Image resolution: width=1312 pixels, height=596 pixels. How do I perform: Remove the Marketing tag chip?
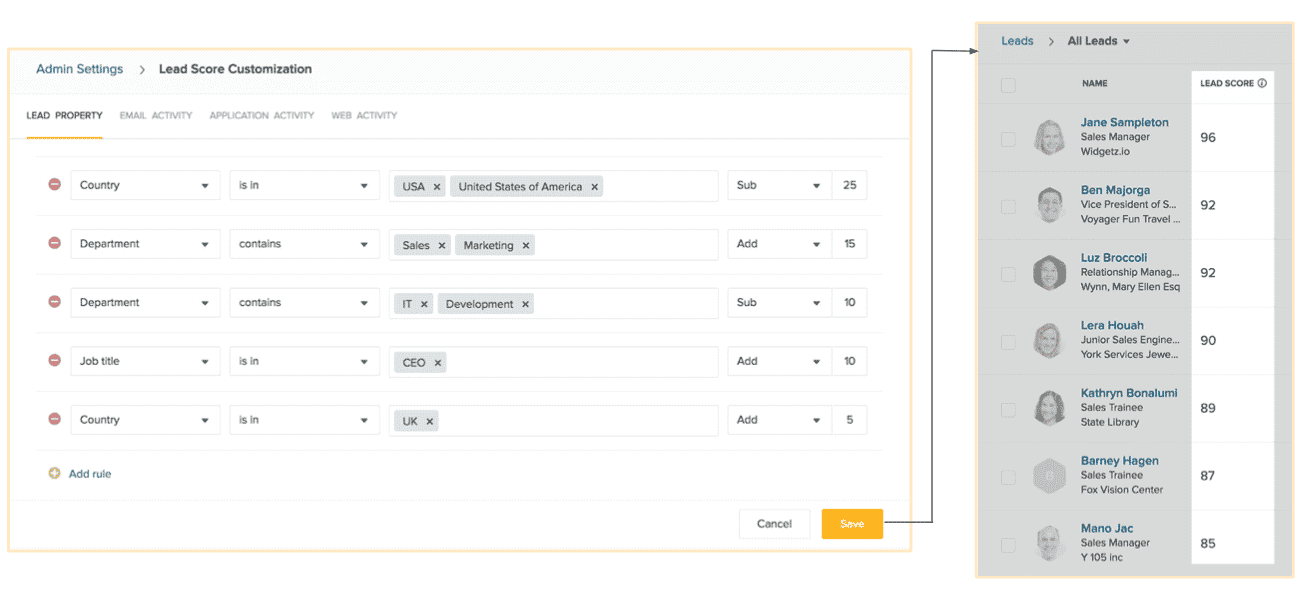[526, 246]
